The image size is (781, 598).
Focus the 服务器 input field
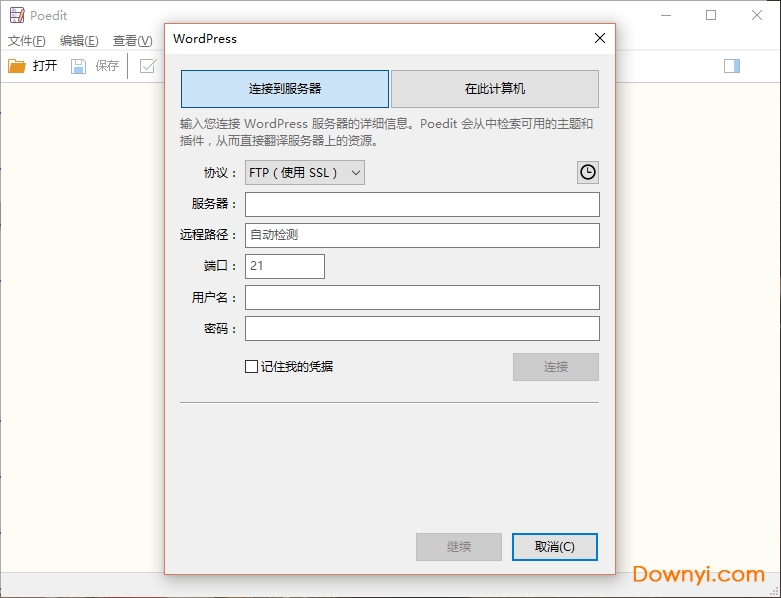pyautogui.click(x=422, y=204)
